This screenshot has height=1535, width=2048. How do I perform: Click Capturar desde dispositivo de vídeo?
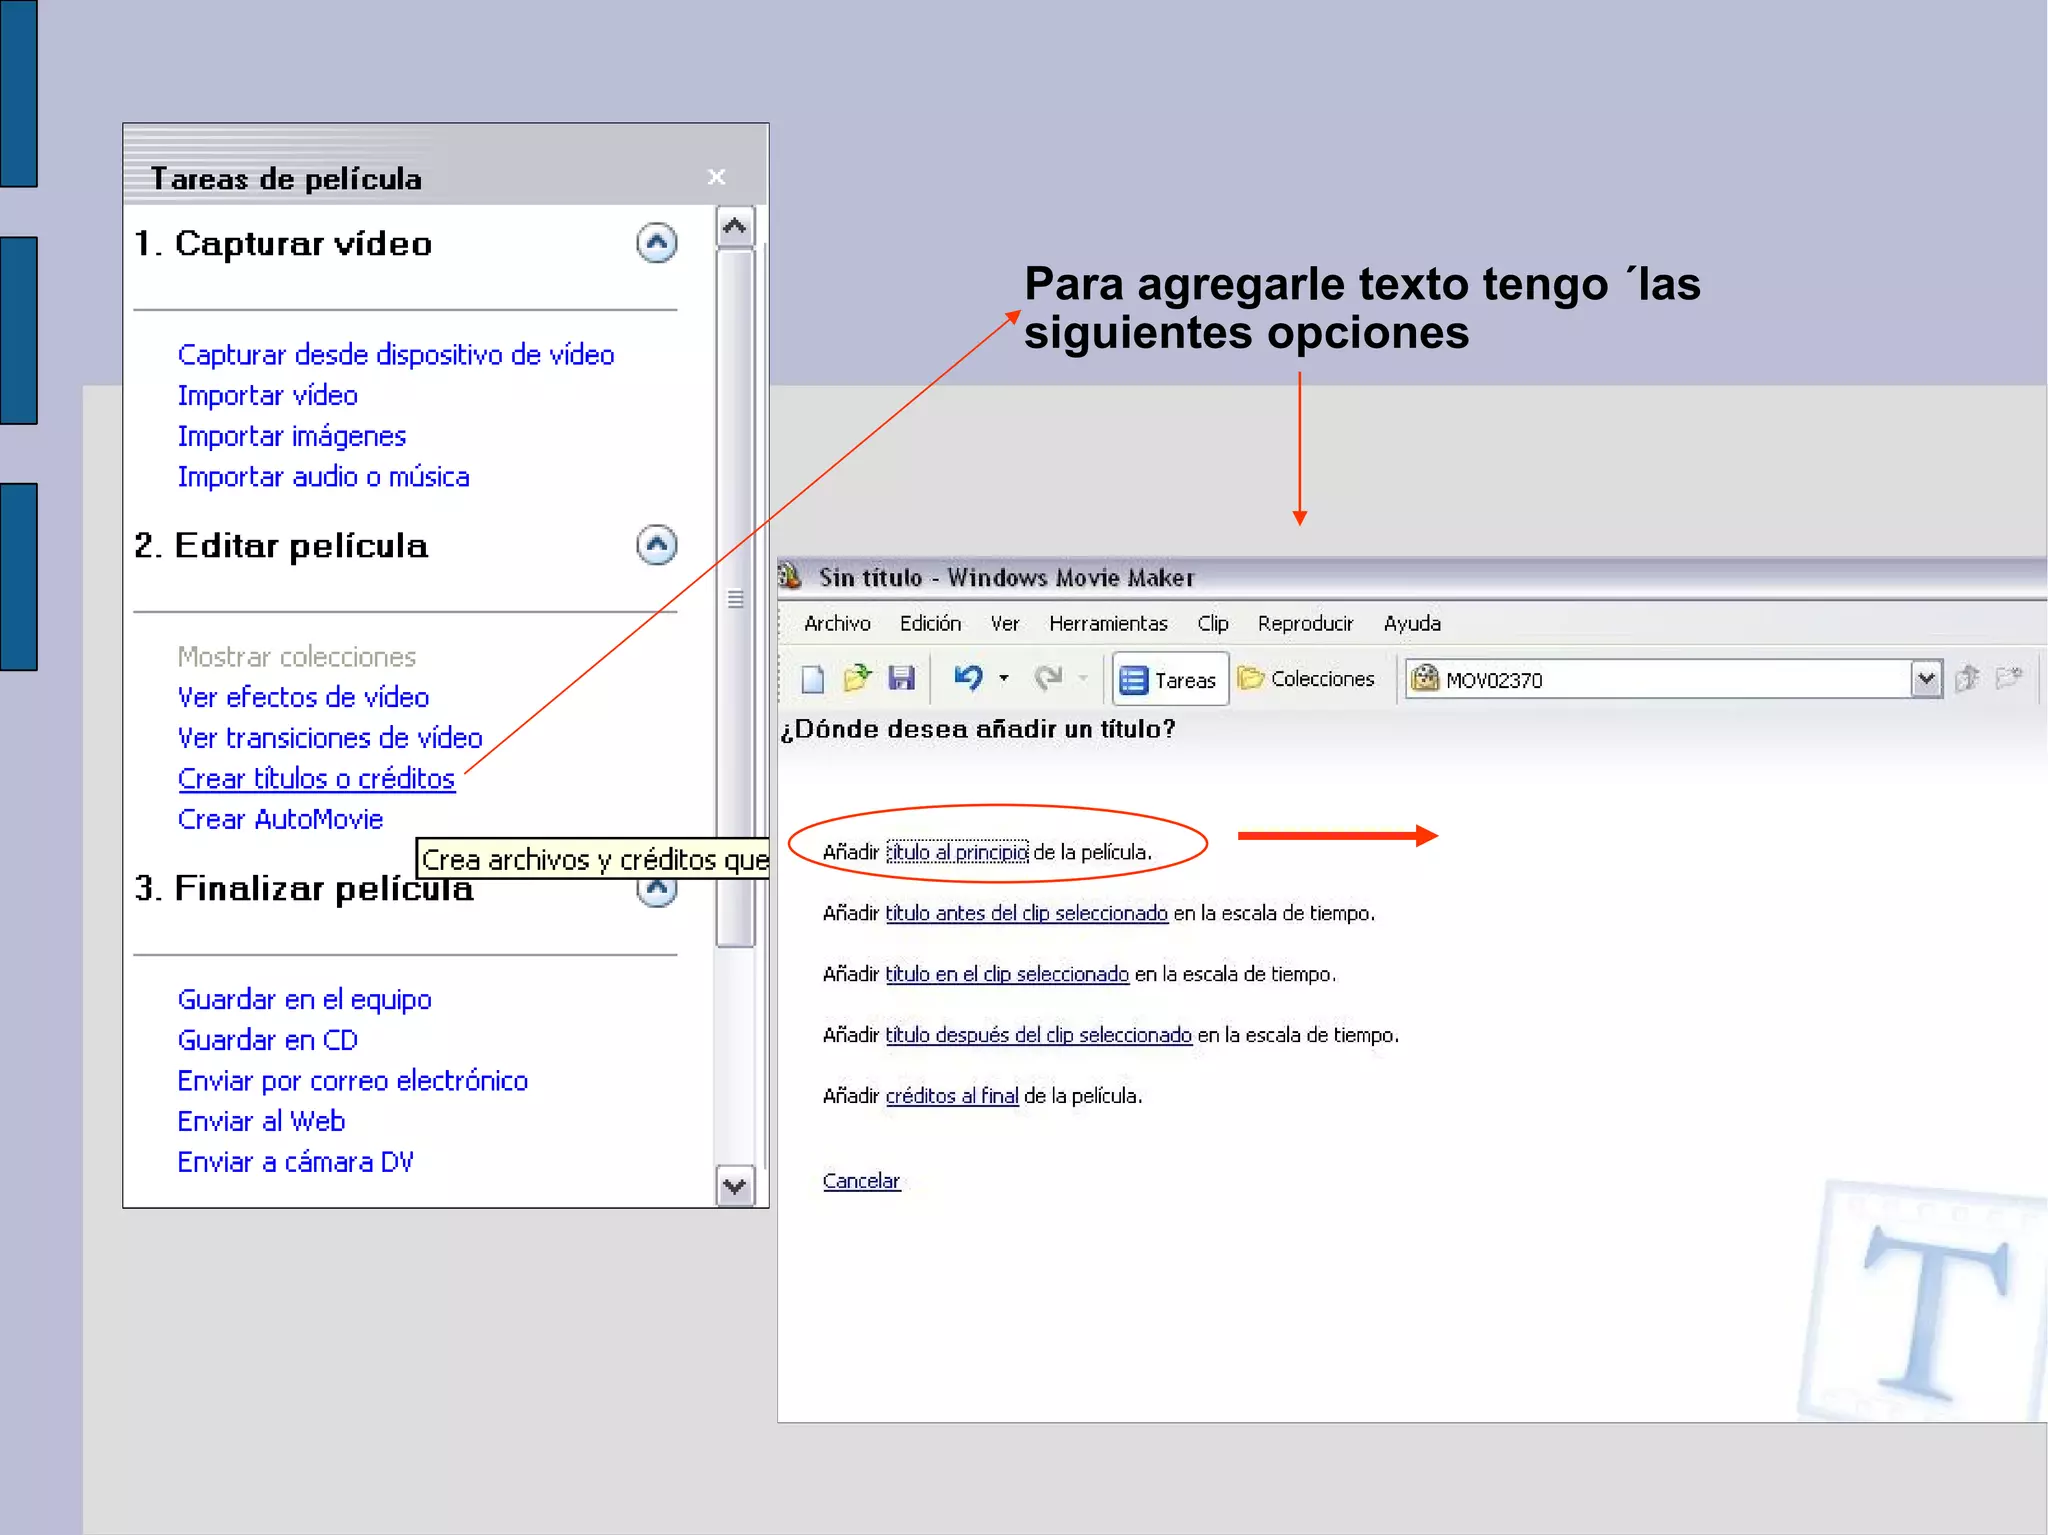tap(396, 355)
